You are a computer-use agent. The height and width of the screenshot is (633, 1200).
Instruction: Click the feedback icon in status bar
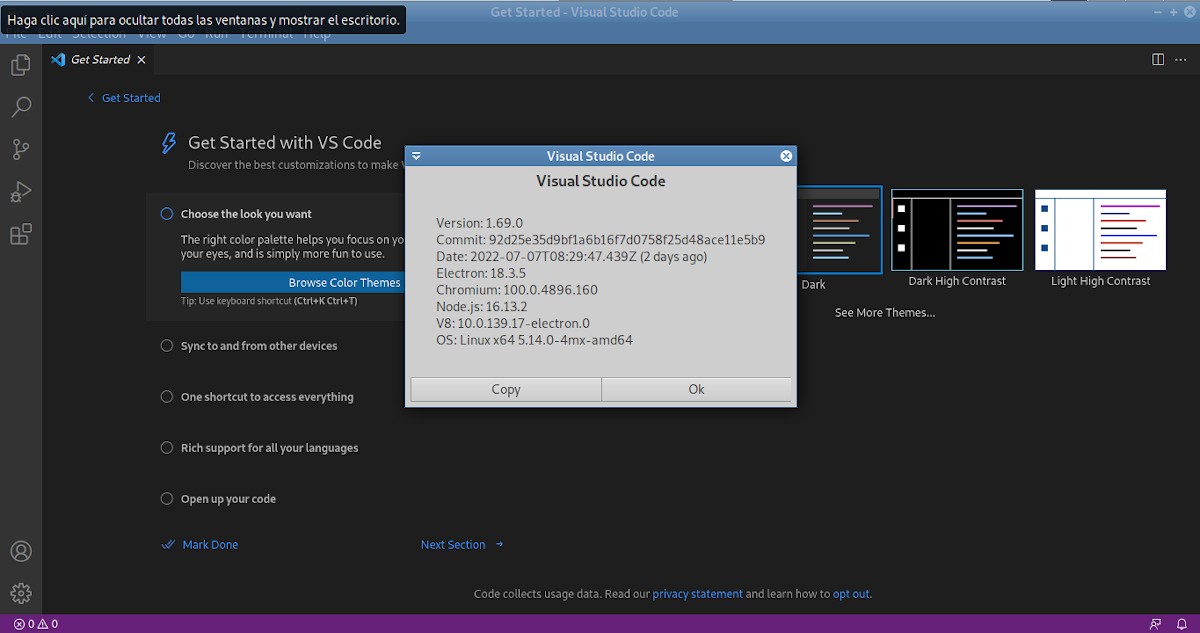pos(1156,624)
